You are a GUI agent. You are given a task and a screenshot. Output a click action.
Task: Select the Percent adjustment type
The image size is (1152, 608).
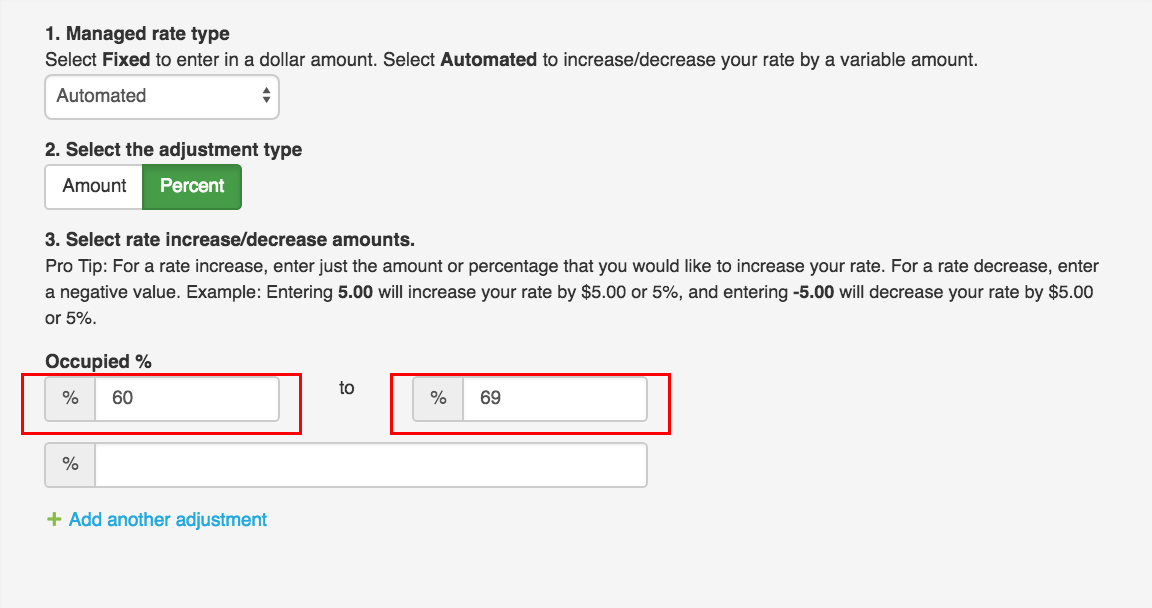point(192,186)
